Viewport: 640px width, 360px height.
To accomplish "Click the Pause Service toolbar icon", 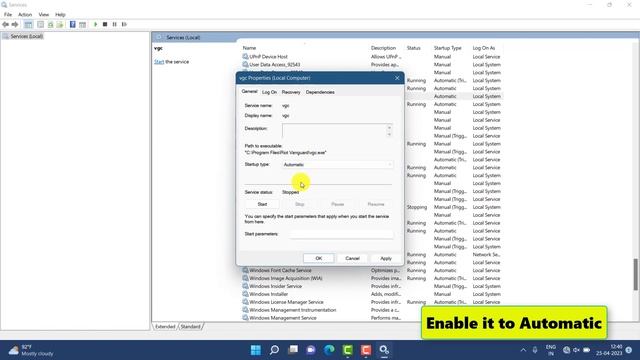I will pos(115,24).
